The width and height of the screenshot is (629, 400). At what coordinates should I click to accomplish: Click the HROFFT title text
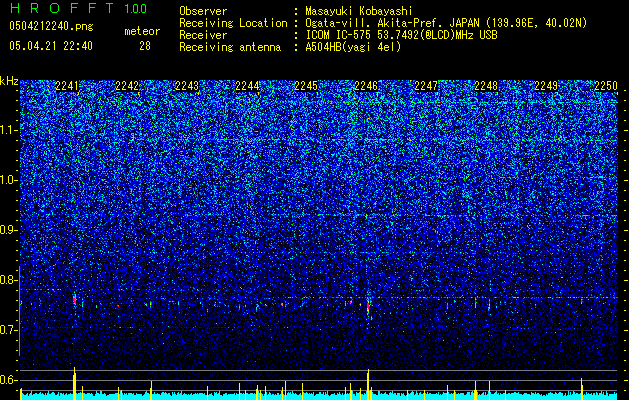[62, 8]
